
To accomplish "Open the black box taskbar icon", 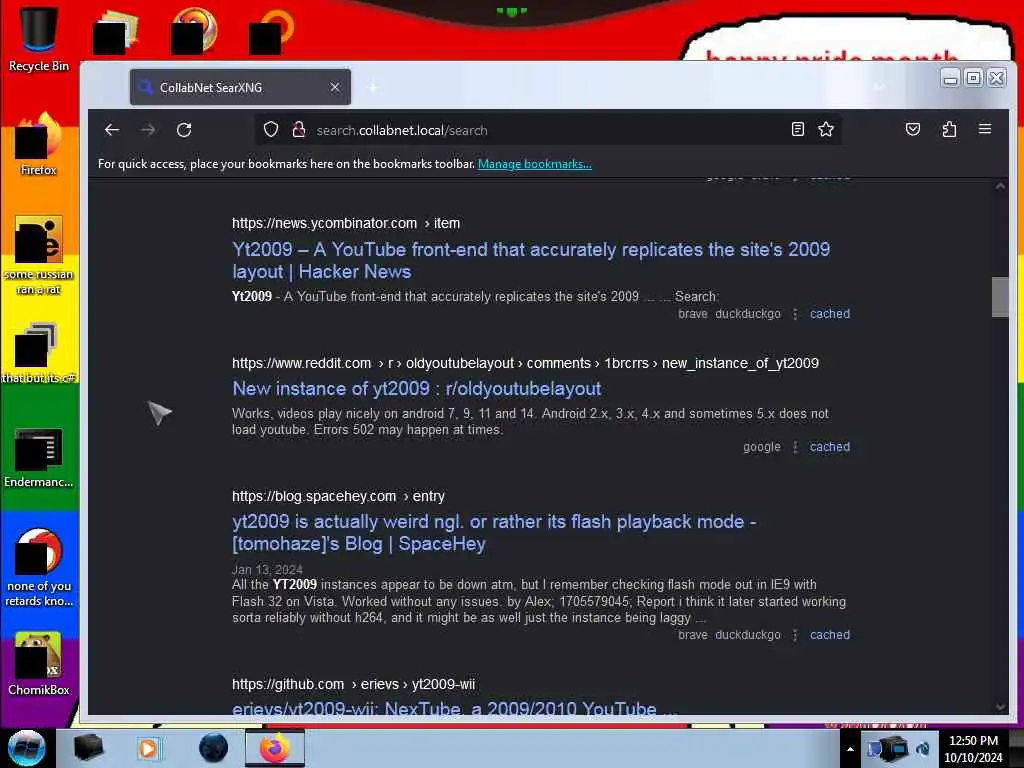I will click(89, 748).
